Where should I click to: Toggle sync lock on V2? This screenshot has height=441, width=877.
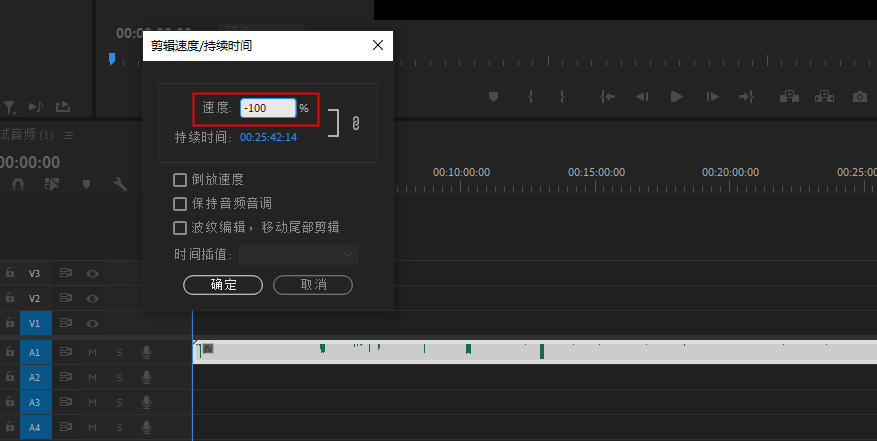click(x=66, y=298)
